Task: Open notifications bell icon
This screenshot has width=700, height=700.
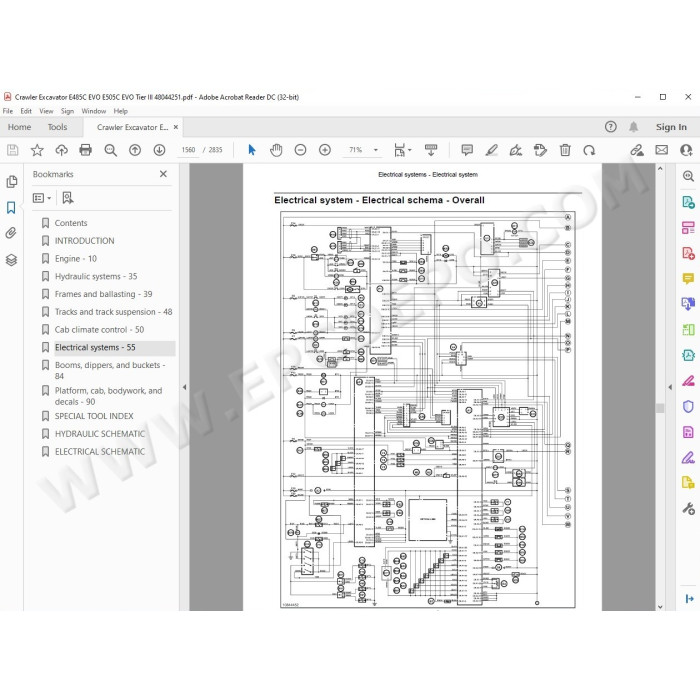Action: tap(633, 127)
